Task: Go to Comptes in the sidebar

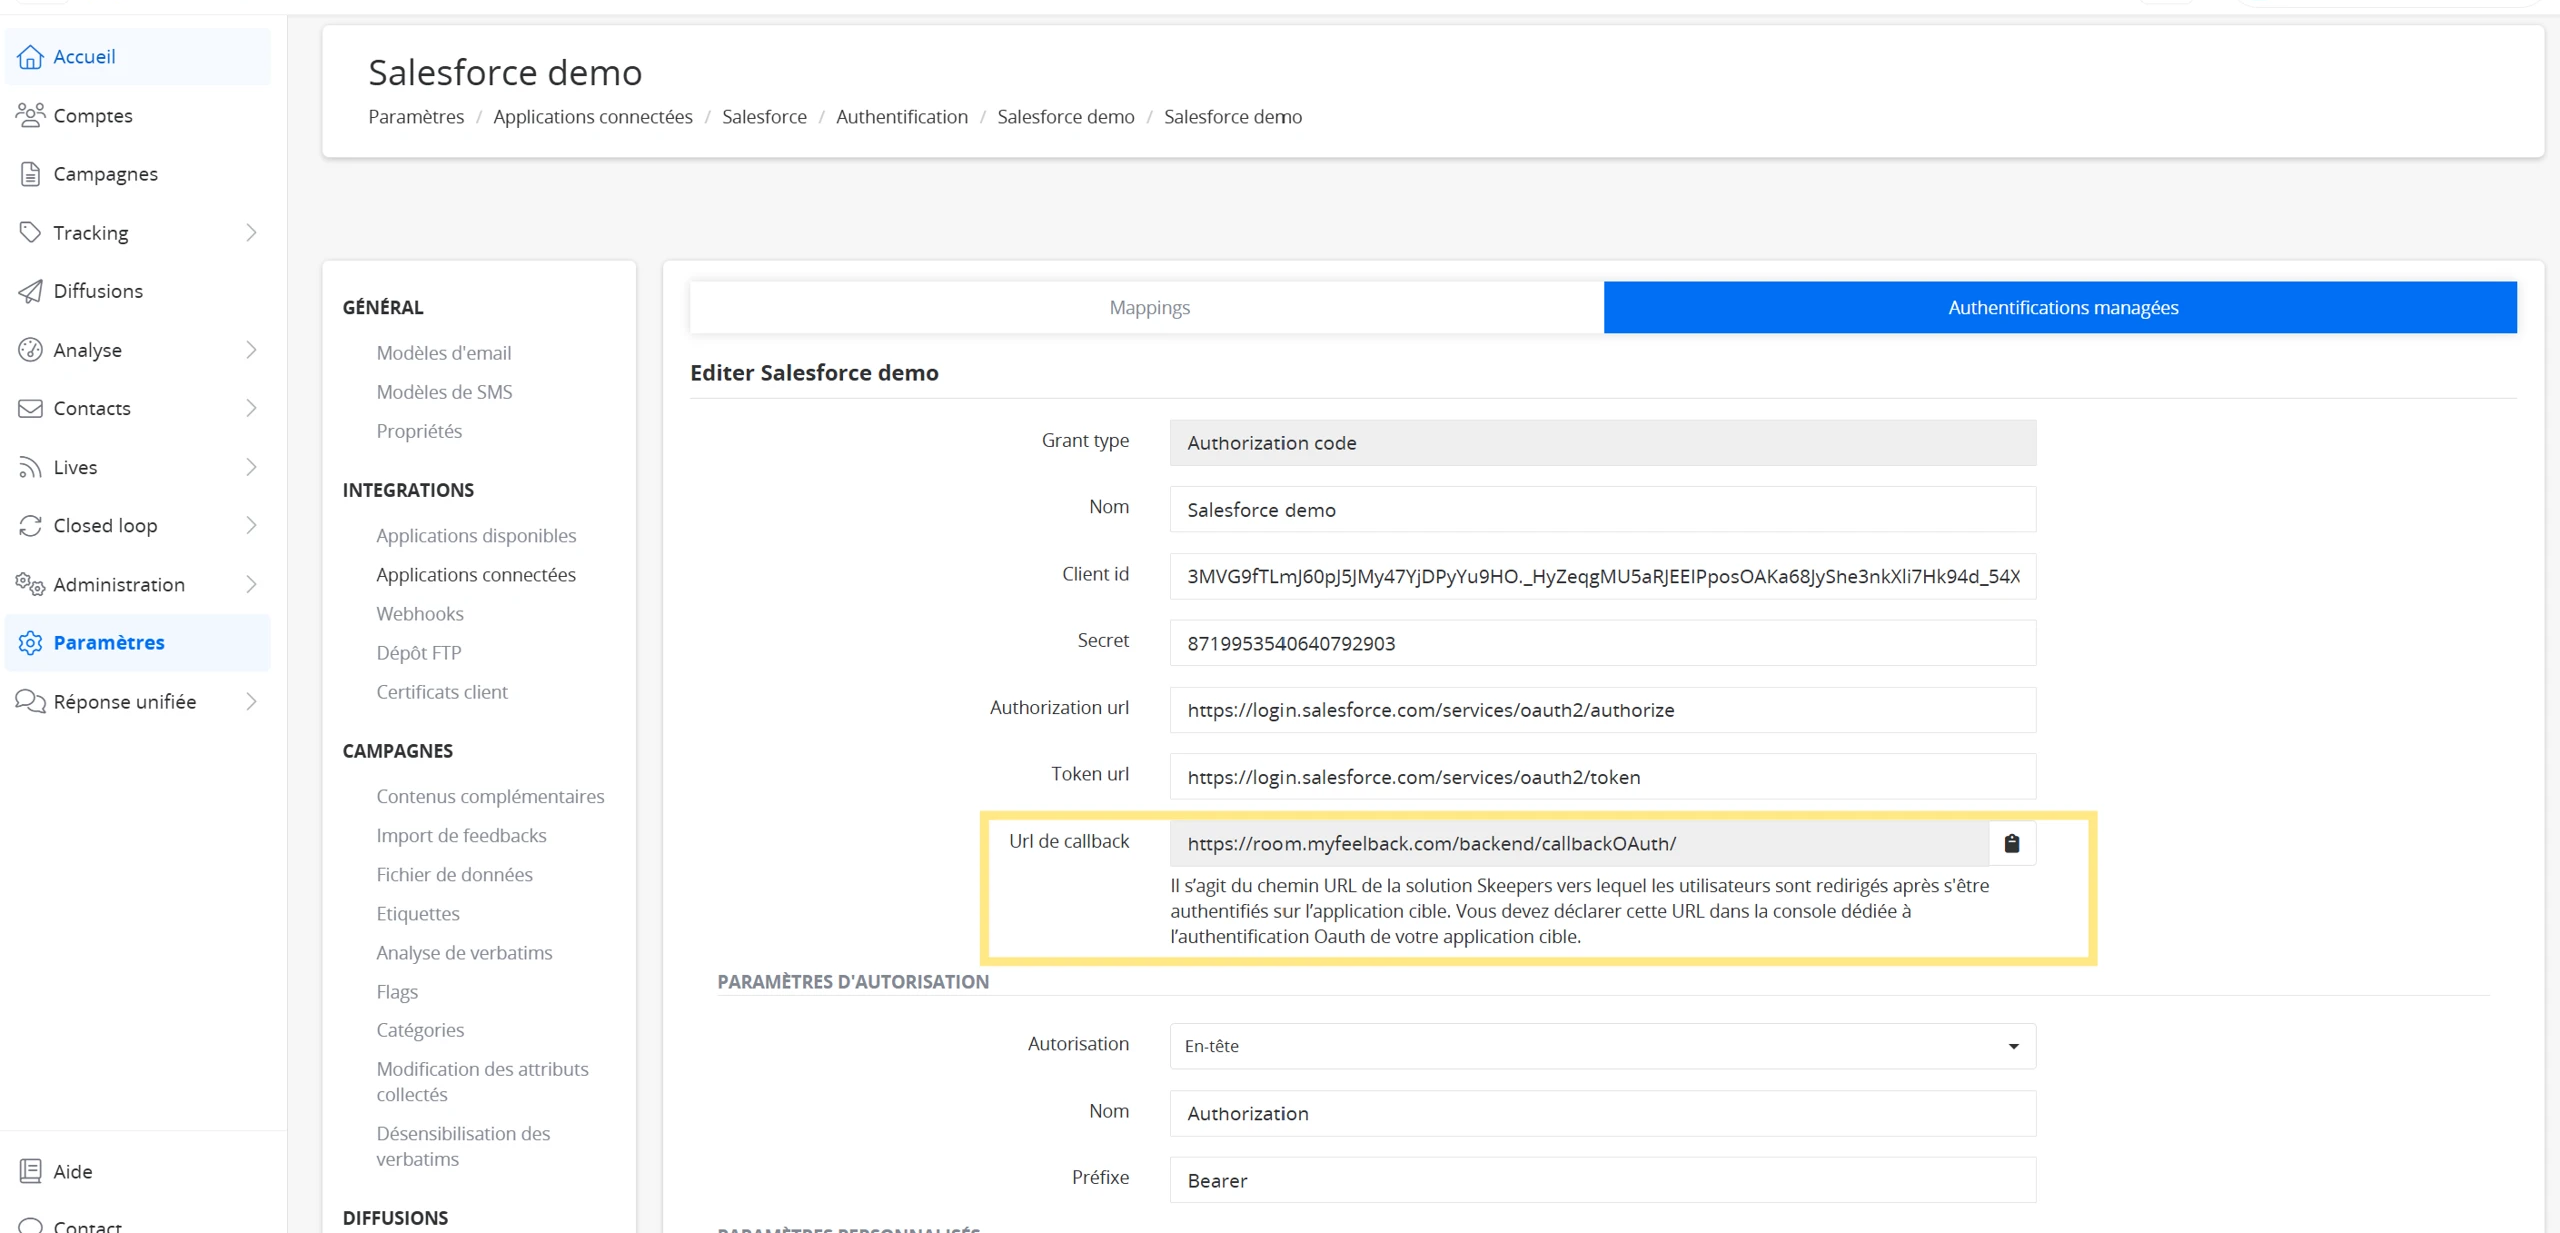Action: coord(138,115)
